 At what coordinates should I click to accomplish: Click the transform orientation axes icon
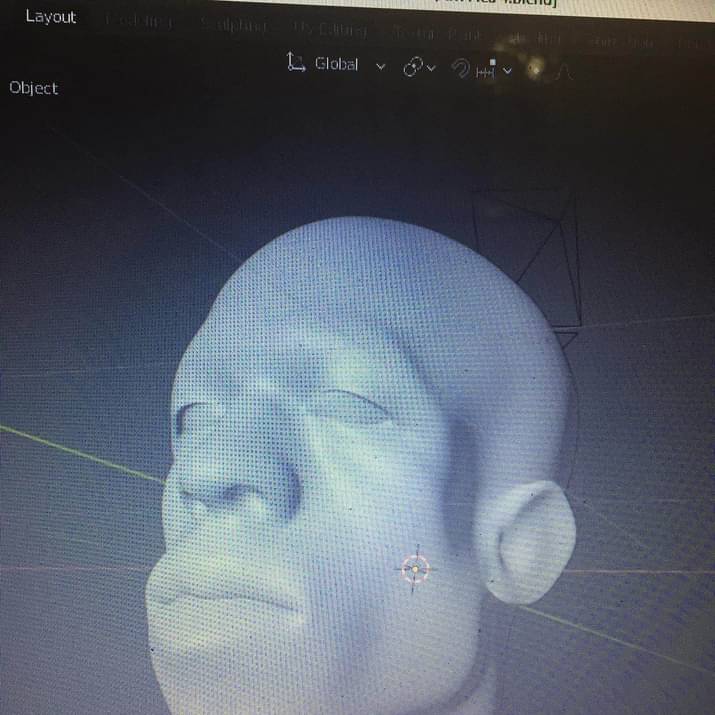tap(296, 64)
